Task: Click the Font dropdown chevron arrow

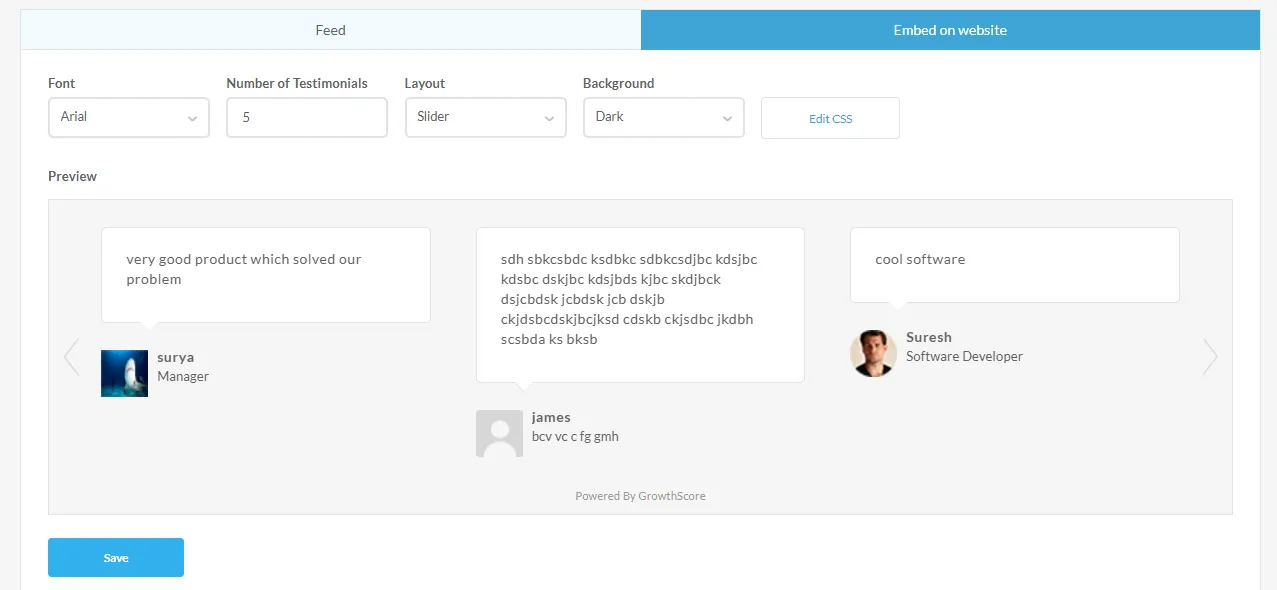Action: 192,119
